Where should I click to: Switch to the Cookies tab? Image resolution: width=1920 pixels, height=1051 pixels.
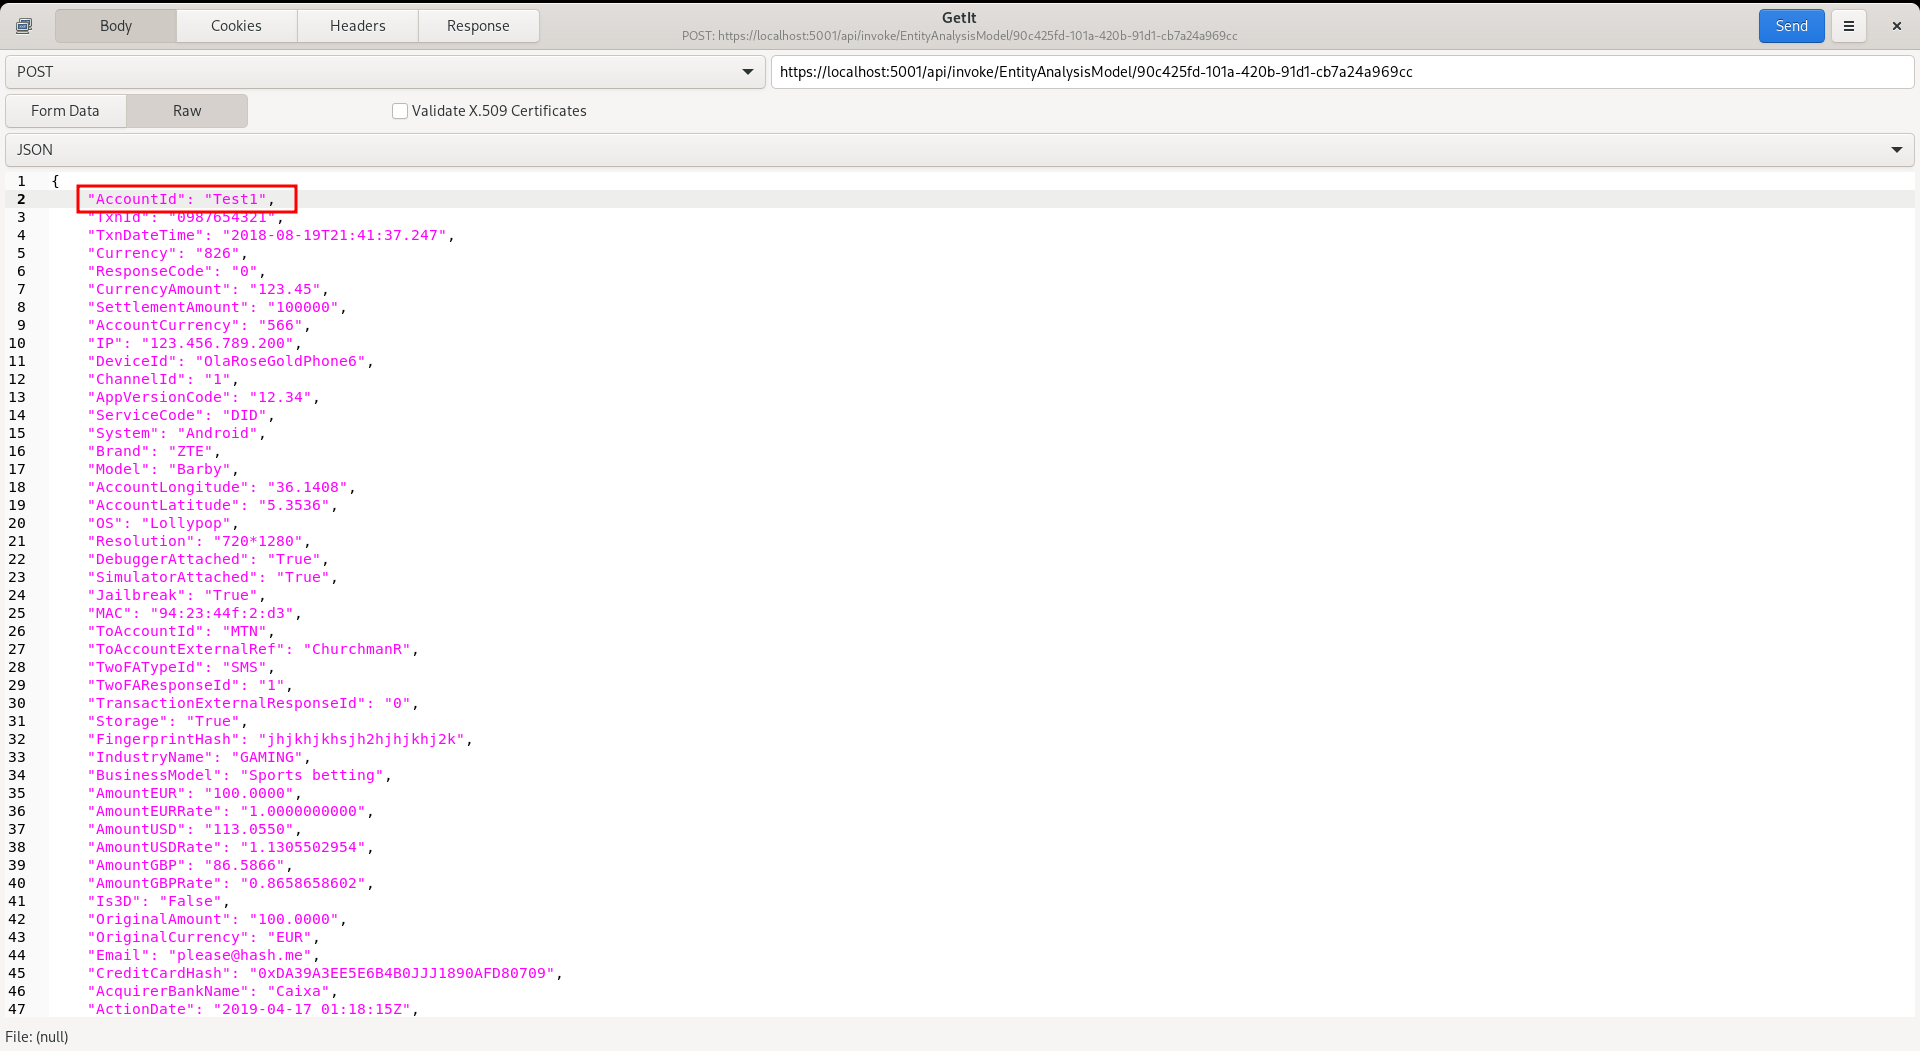[x=236, y=26]
